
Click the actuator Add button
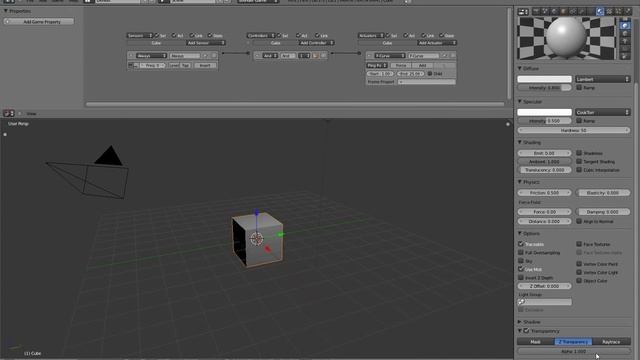click(422, 65)
